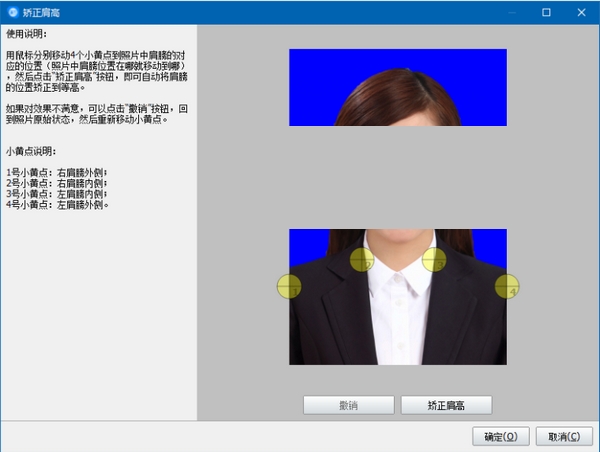Screen dimensions: 600x452
Task: Select yellow marker 2 at right inner shoulder
Action: point(361,260)
